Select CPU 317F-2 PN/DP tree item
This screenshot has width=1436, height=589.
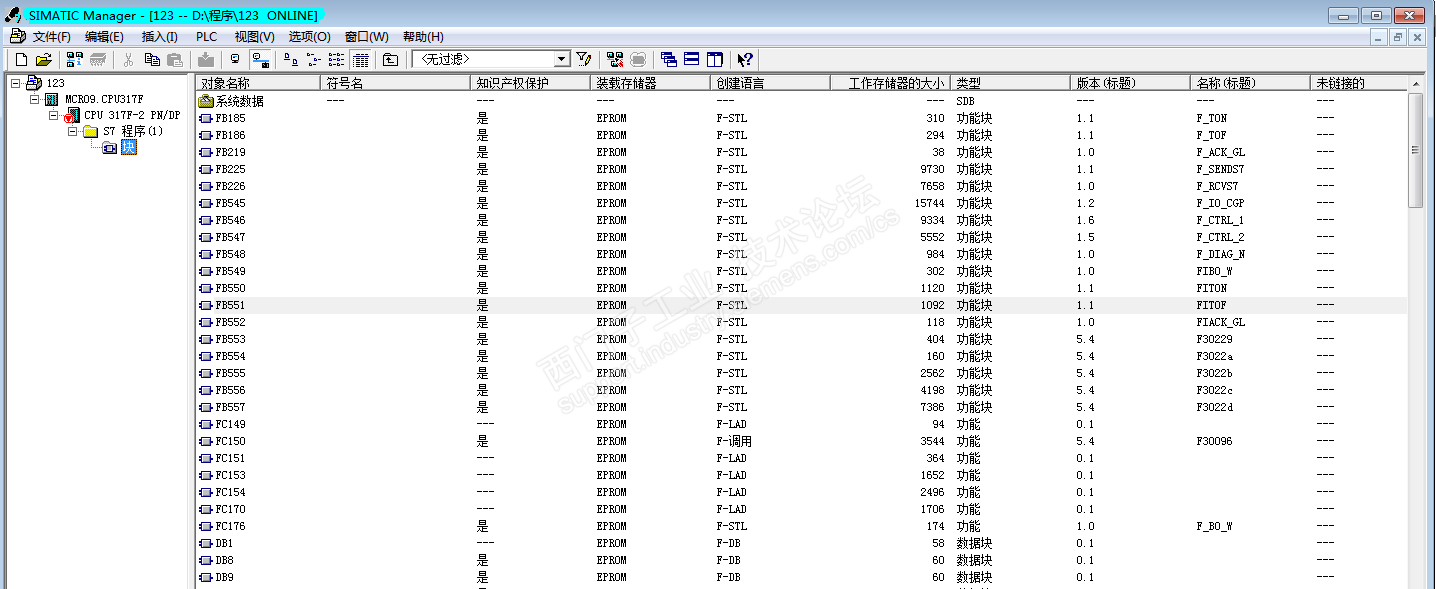coord(132,115)
